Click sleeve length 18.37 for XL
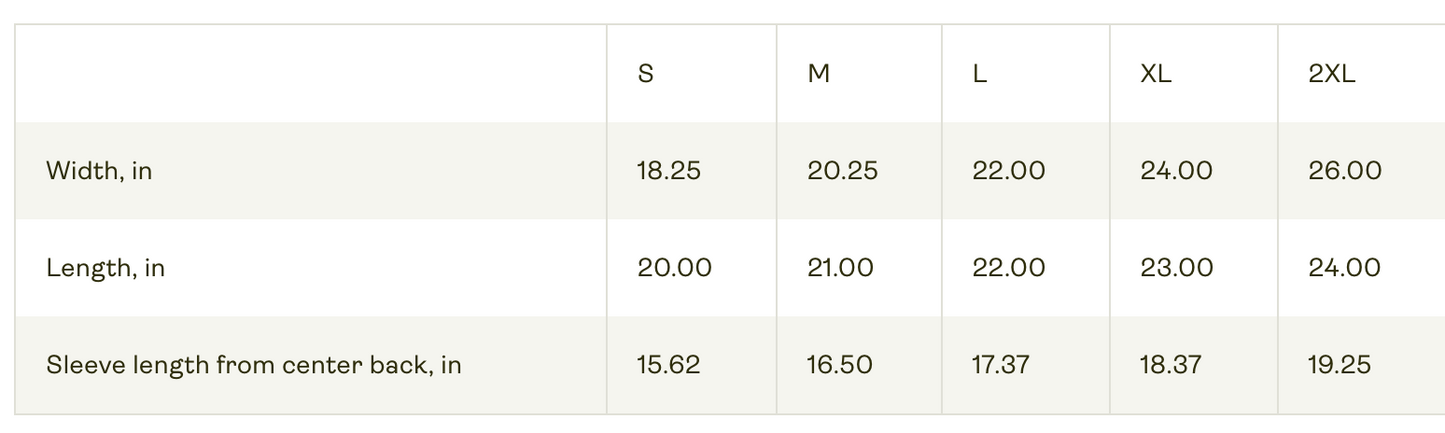 (1170, 365)
